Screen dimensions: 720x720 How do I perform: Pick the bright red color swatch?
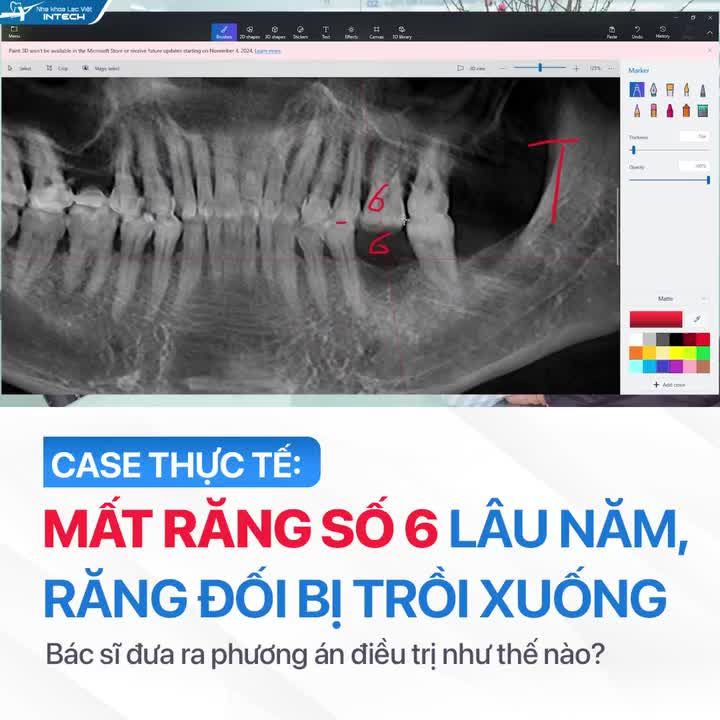coord(703,339)
